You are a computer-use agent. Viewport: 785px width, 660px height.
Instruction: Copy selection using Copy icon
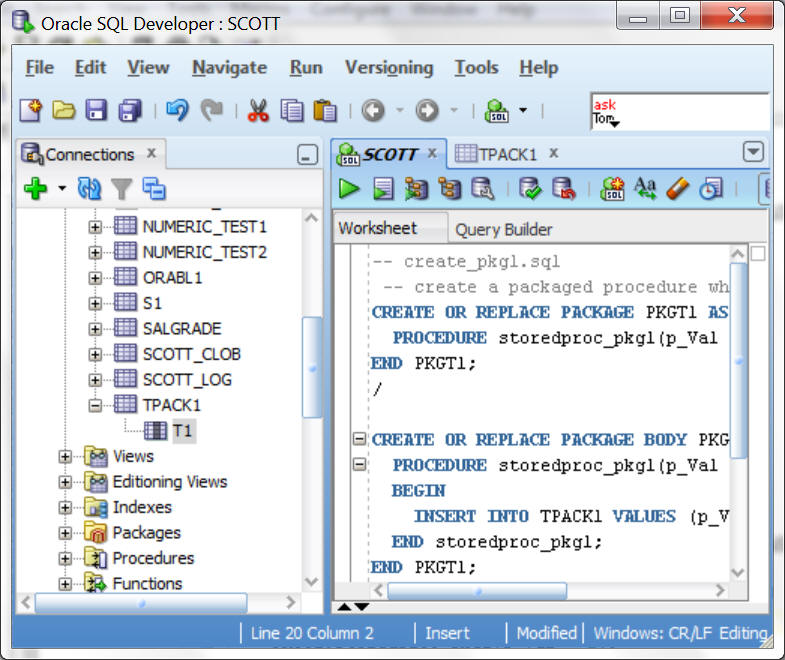(292, 111)
